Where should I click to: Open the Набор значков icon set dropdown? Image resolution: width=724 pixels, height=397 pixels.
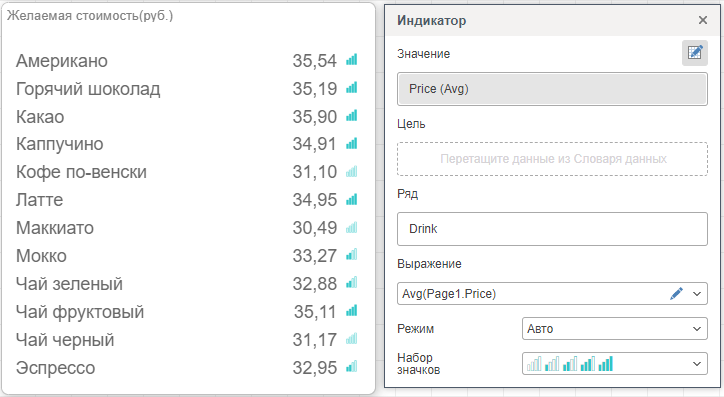(615, 364)
